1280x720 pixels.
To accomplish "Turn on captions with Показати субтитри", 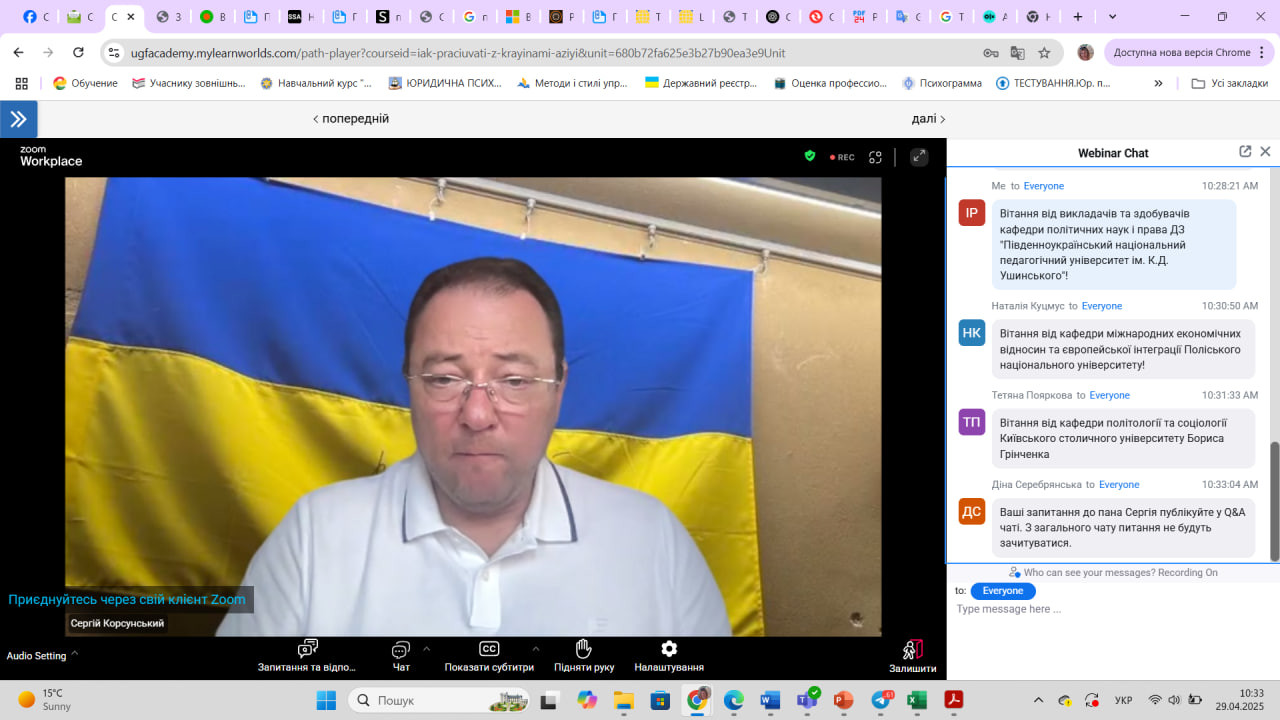I will (489, 656).
